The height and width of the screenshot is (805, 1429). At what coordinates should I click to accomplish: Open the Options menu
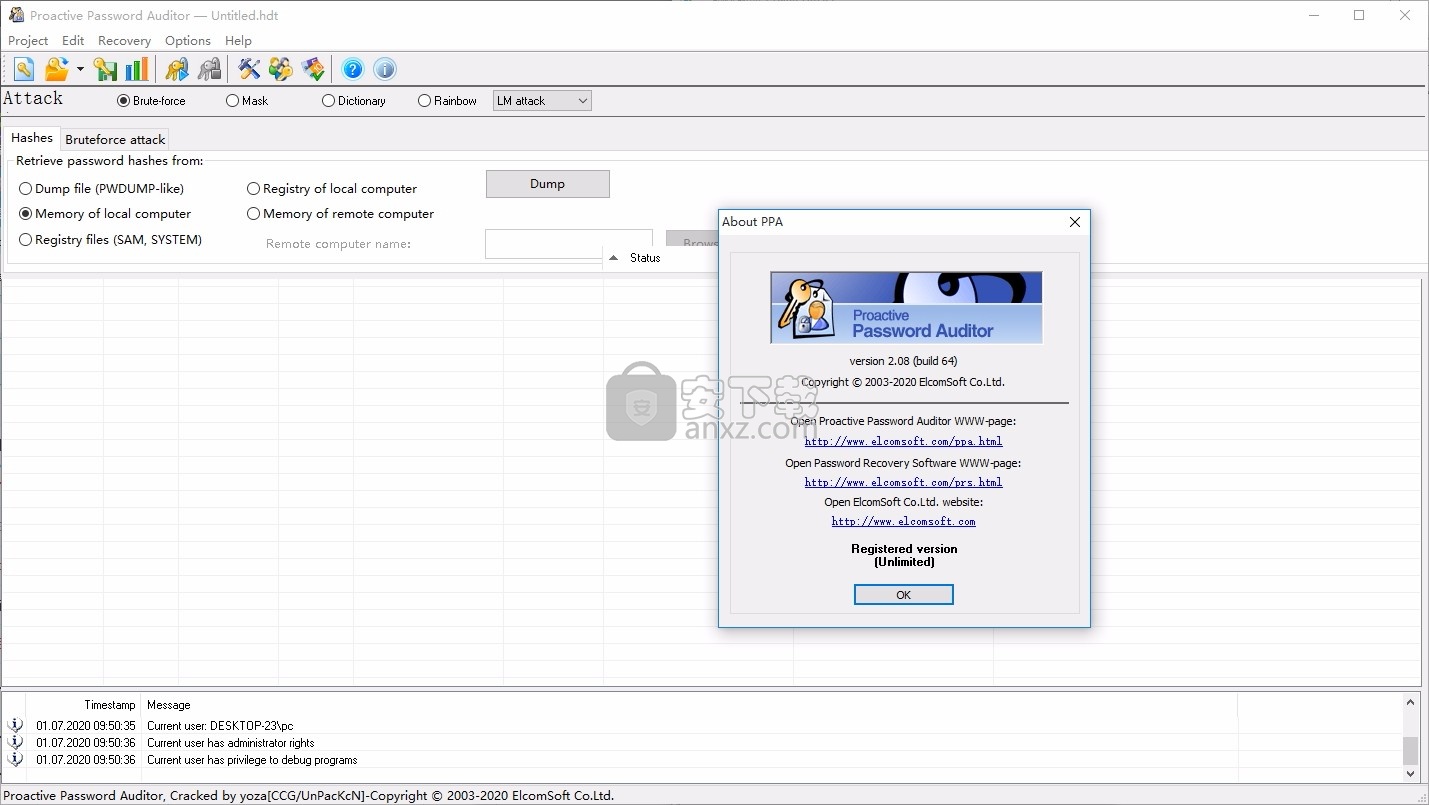point(188,41)
